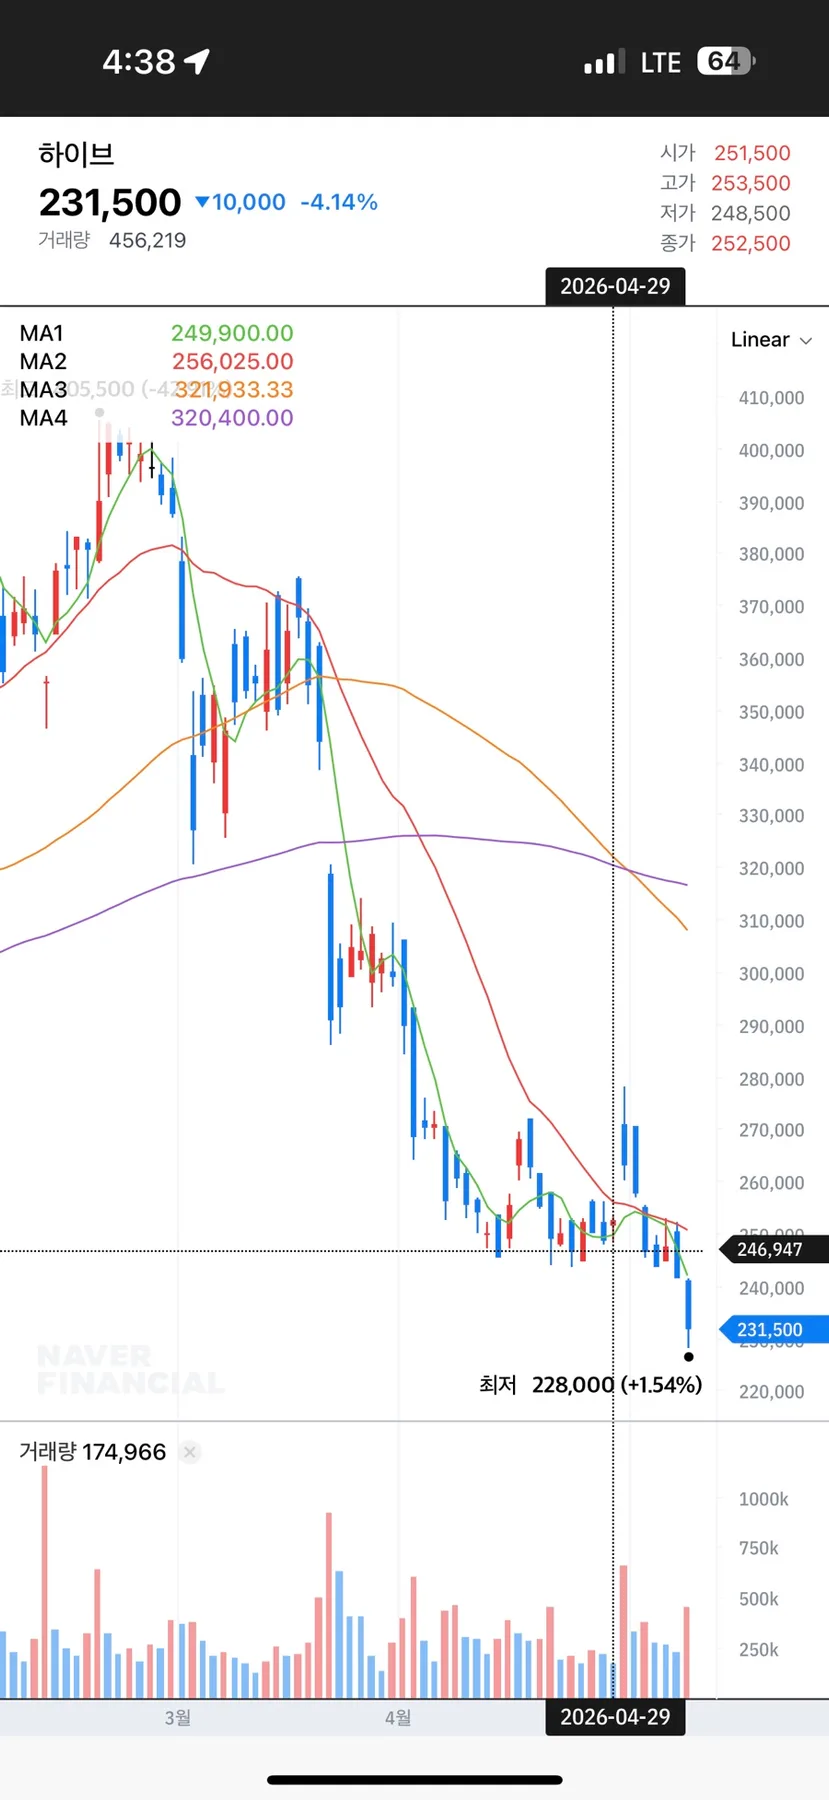This screenshot has width=829, height=1800.
Task: Tap the 4:38 clock
Action: [139, 62]
